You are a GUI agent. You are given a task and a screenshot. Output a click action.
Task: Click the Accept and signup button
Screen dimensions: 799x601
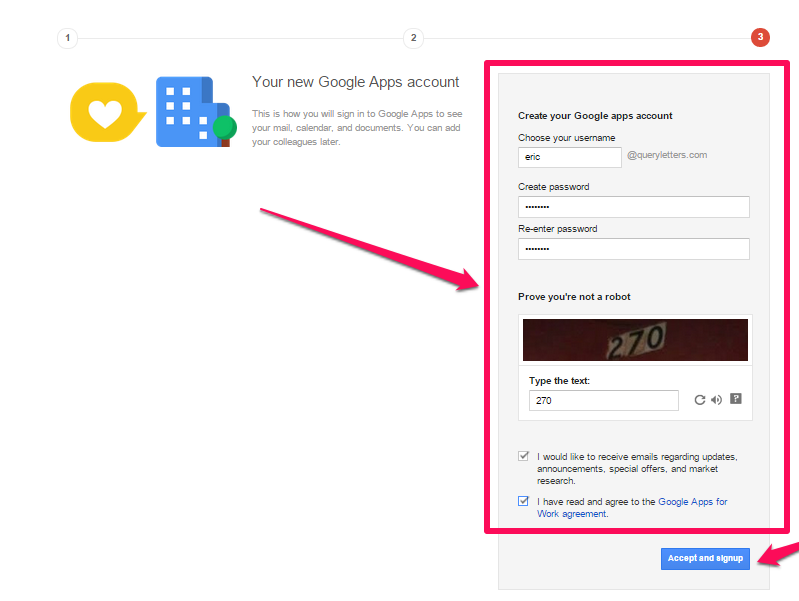click(705, 559)
